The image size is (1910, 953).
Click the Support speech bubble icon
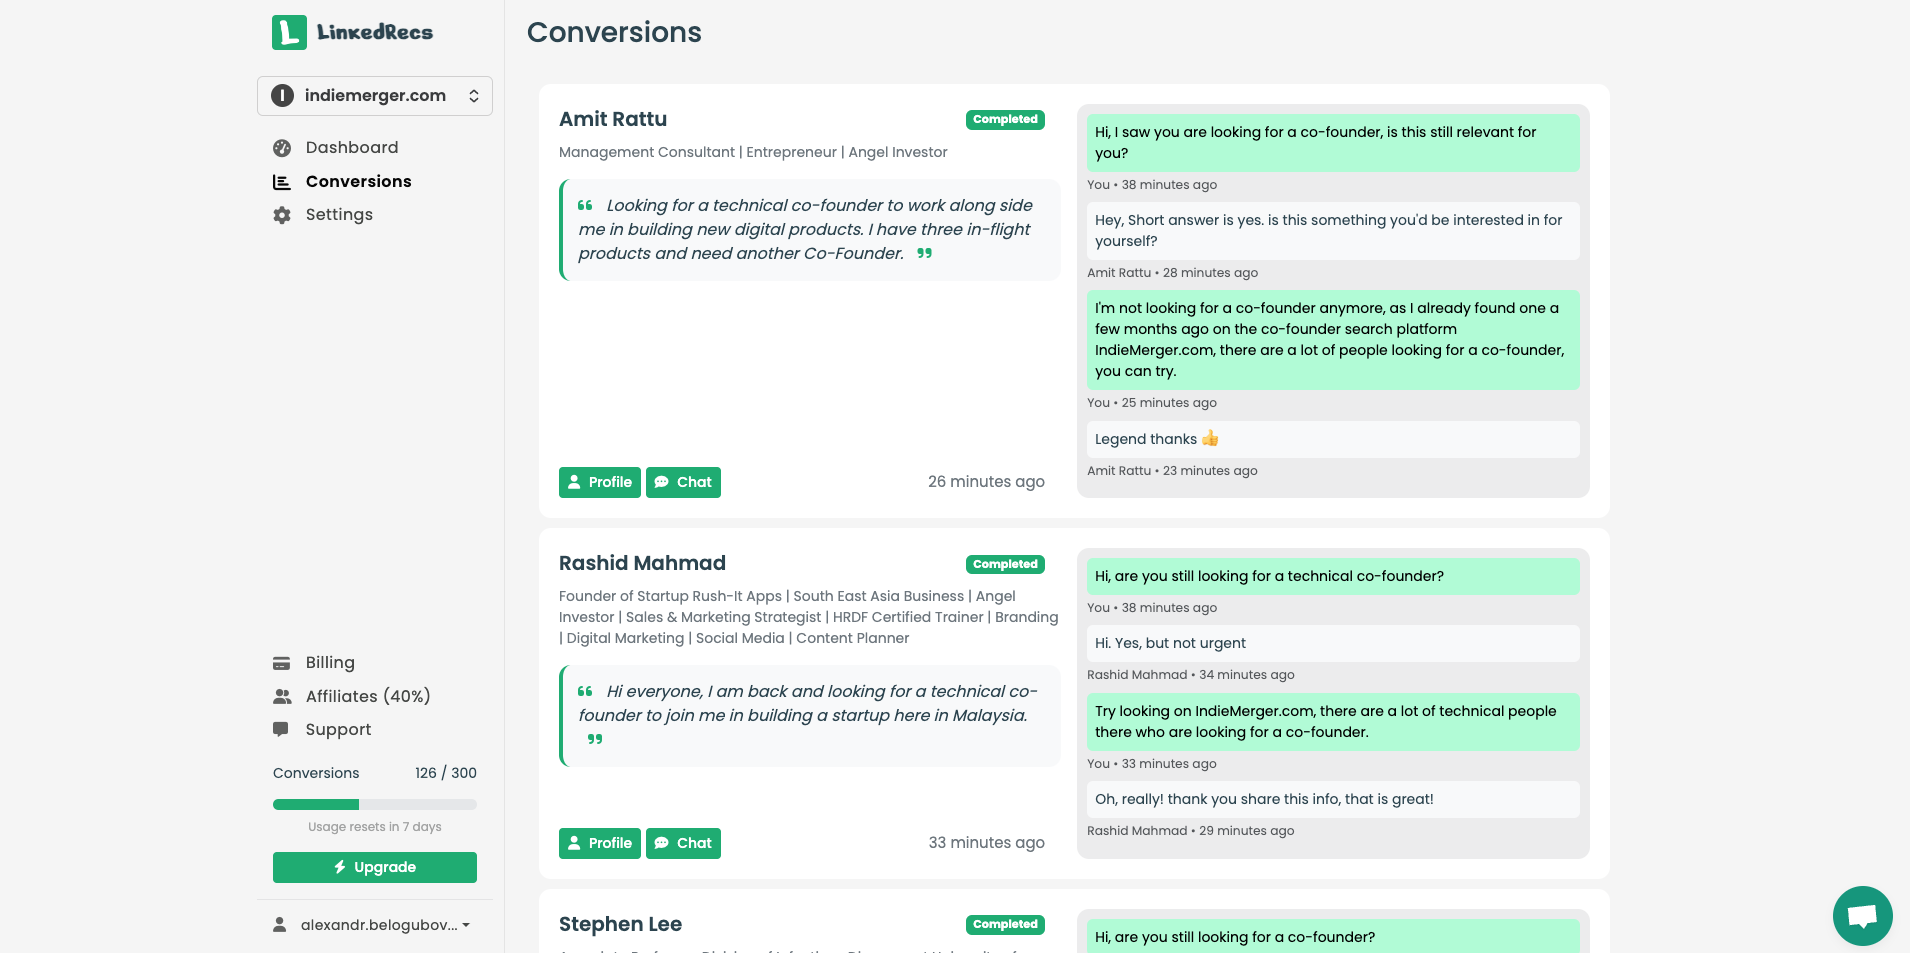click(282, 730)
